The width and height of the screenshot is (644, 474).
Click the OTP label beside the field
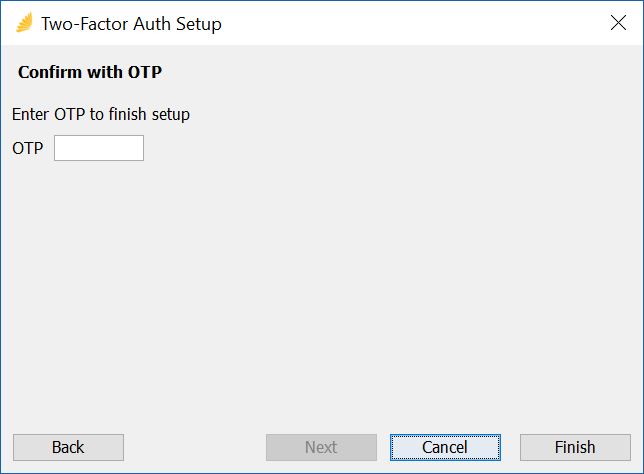pos(28,148)
